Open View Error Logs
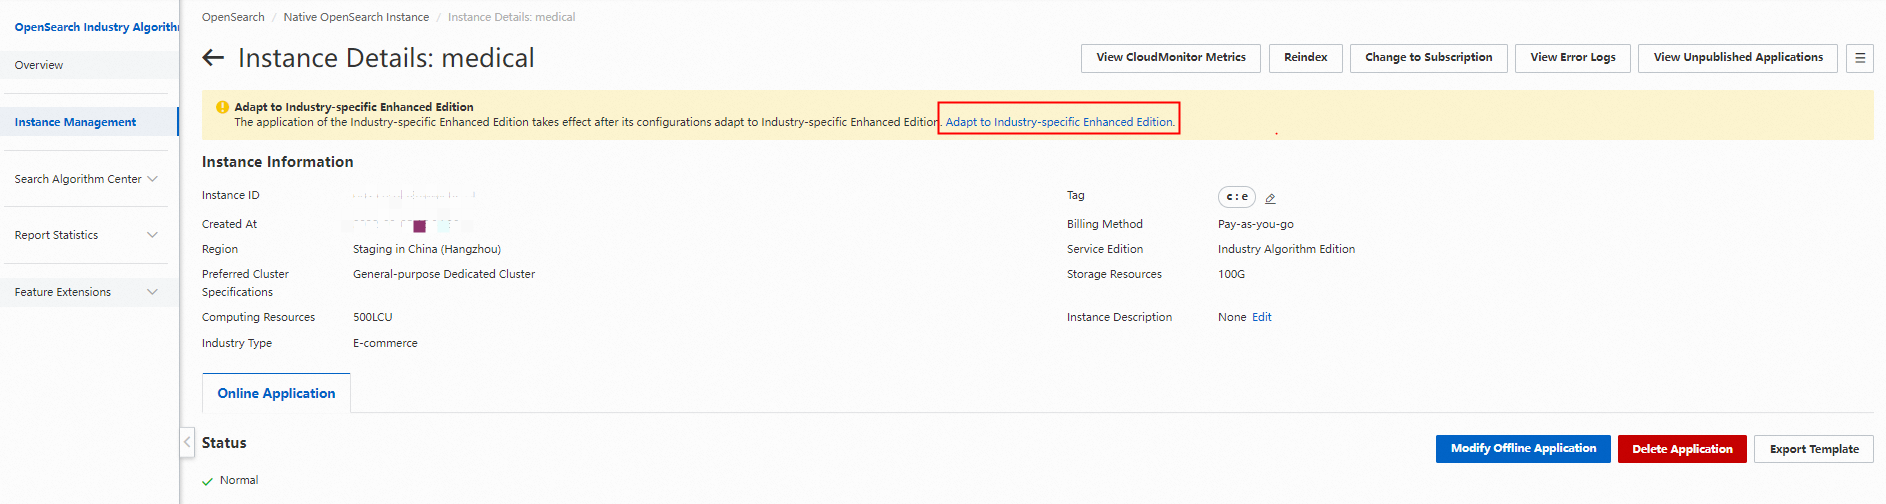This screenshot has width=1886, height=504. point(1572,58)
